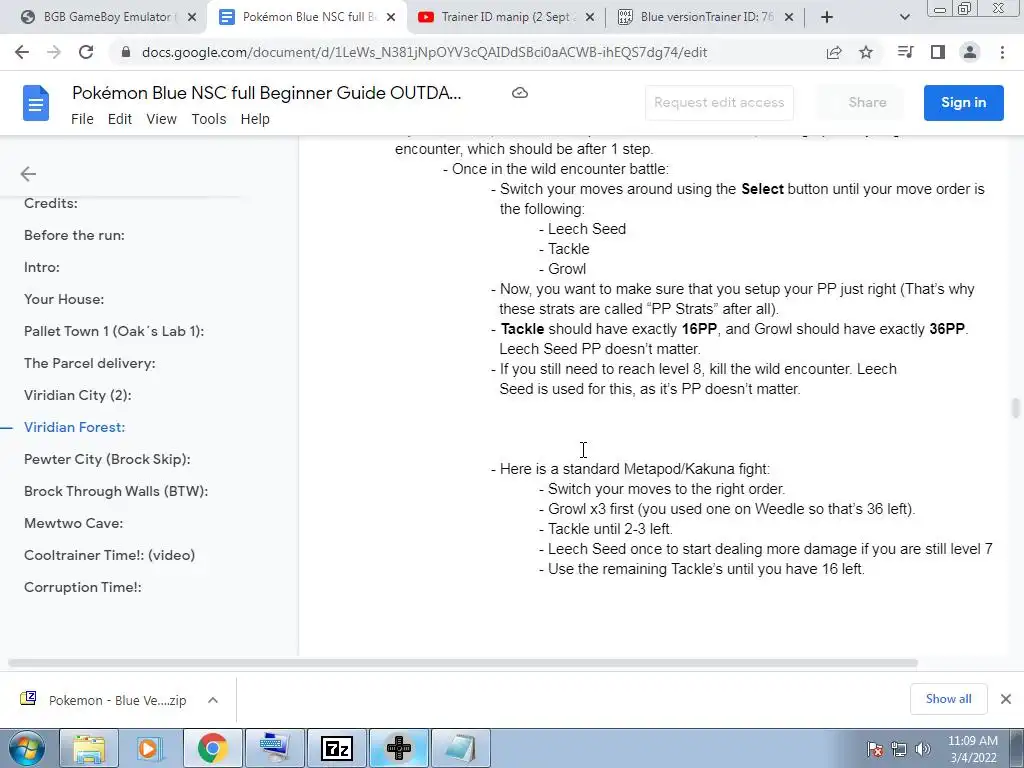This screenshot has height=768, width=1024.
Task: Open the Tools menu
Action: 208,119
